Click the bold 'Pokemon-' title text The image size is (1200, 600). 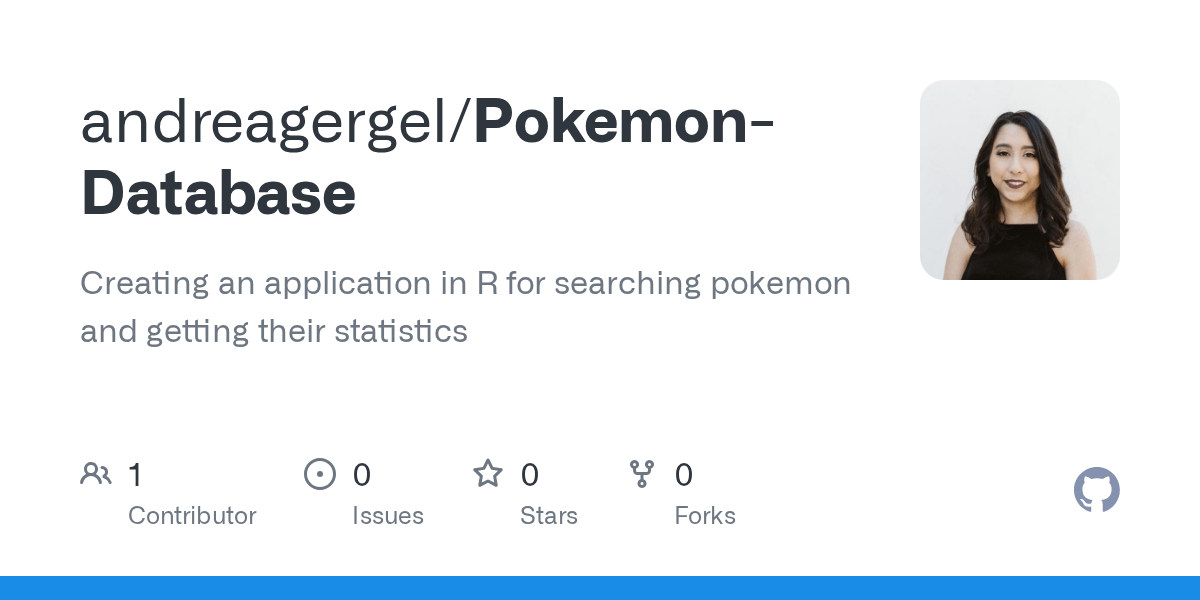click(623, 121)
